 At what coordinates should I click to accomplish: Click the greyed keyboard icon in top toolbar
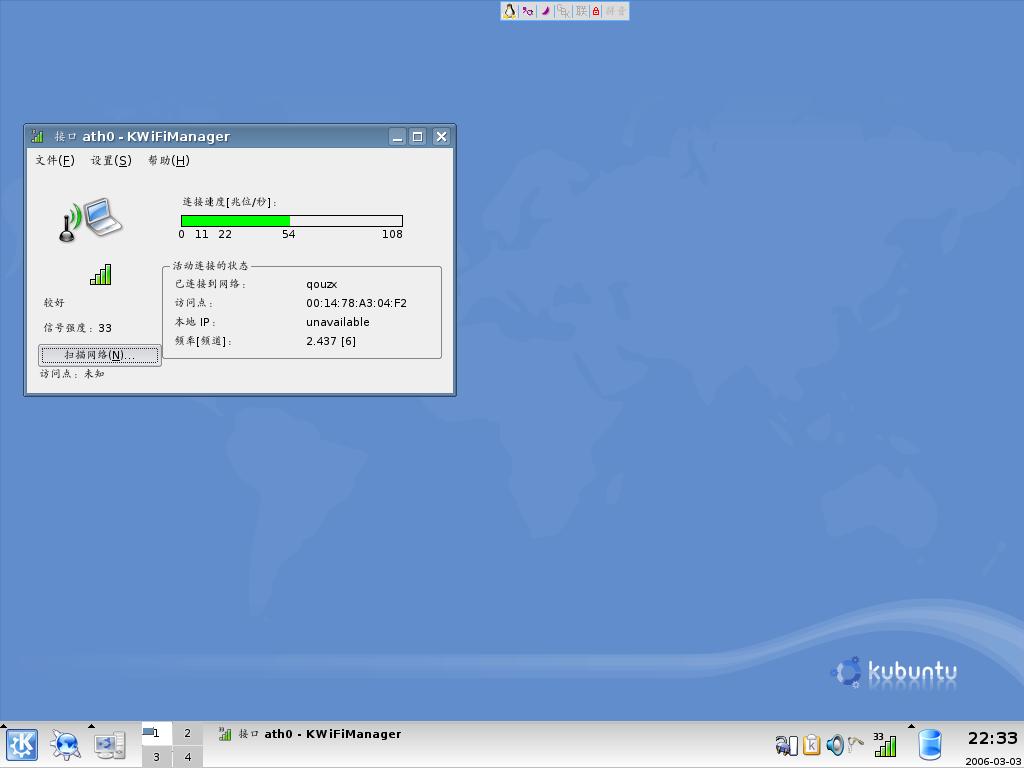pos(563,11)
